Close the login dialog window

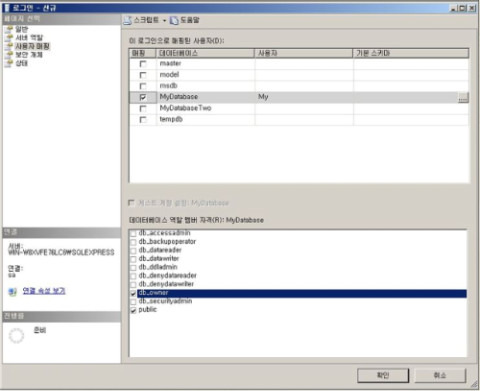(x=472, y=8)
